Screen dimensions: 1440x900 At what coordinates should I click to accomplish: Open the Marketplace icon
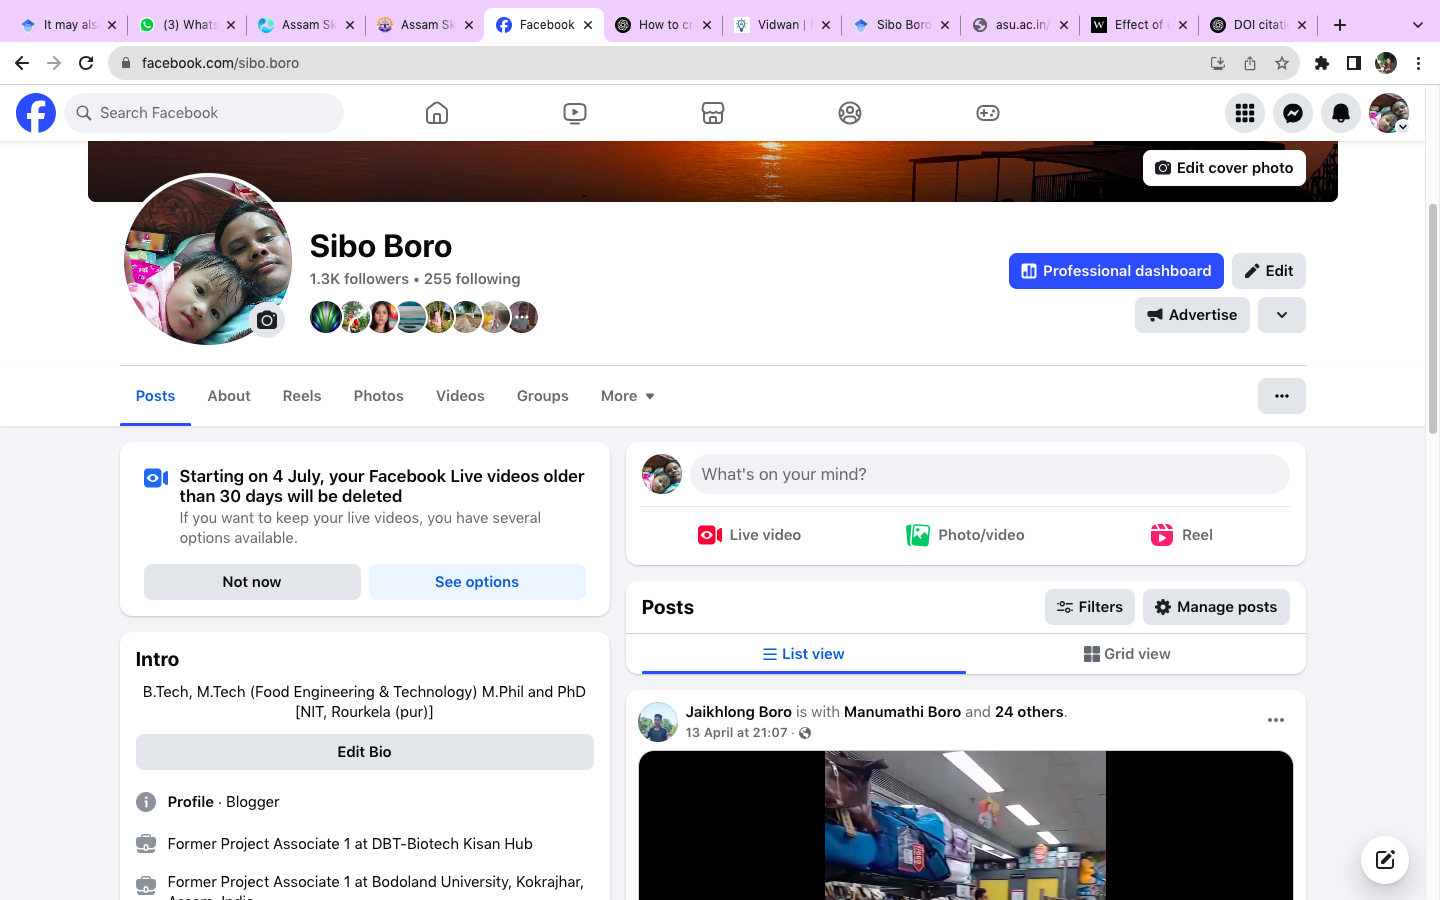click(x=712, y=113)
